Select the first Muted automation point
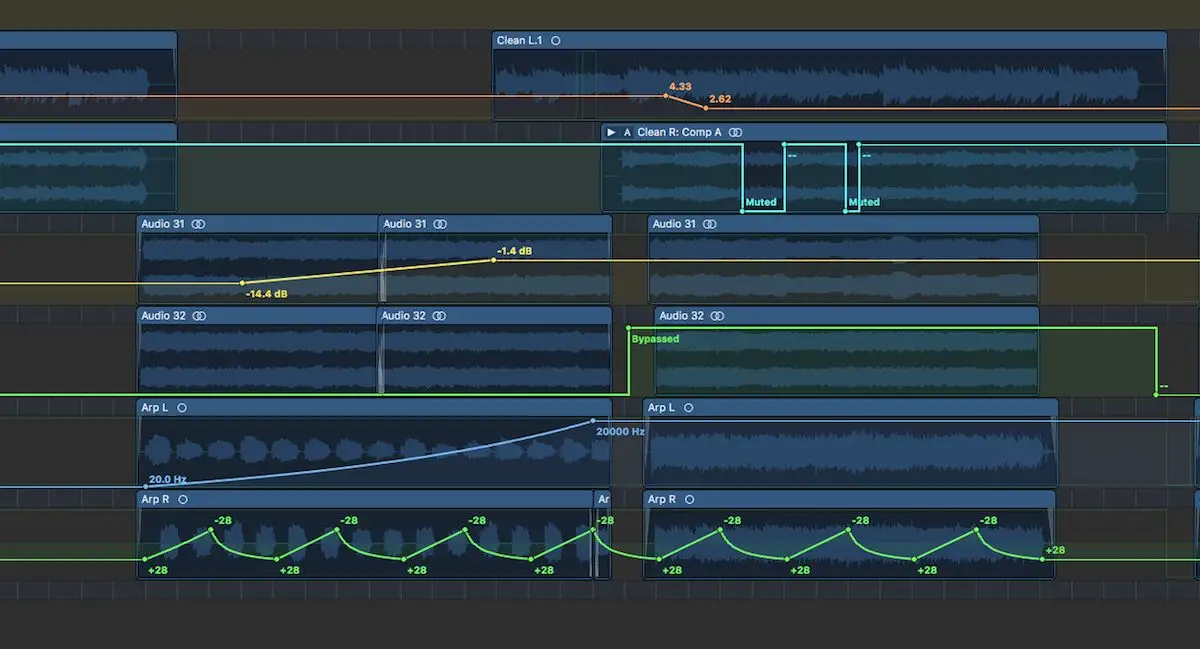Screen dimensions: 1200x649 pos(743,210)
